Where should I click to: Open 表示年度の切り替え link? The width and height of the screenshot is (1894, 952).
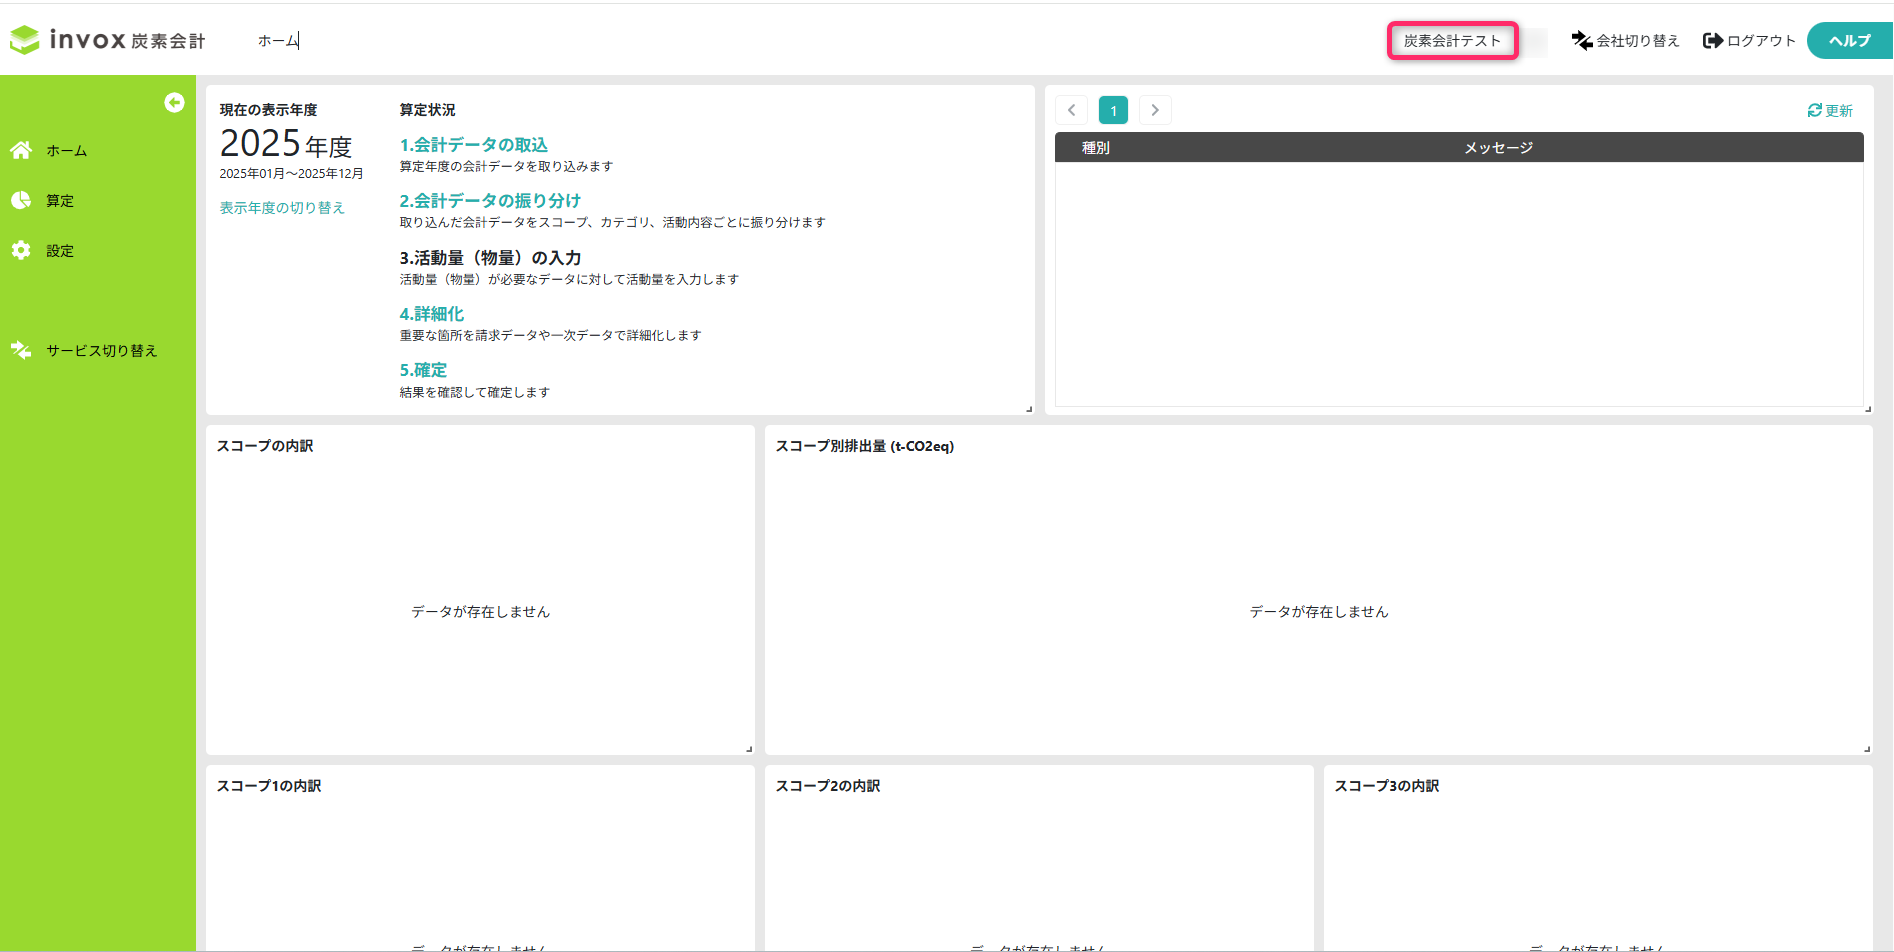click(282, 207)
